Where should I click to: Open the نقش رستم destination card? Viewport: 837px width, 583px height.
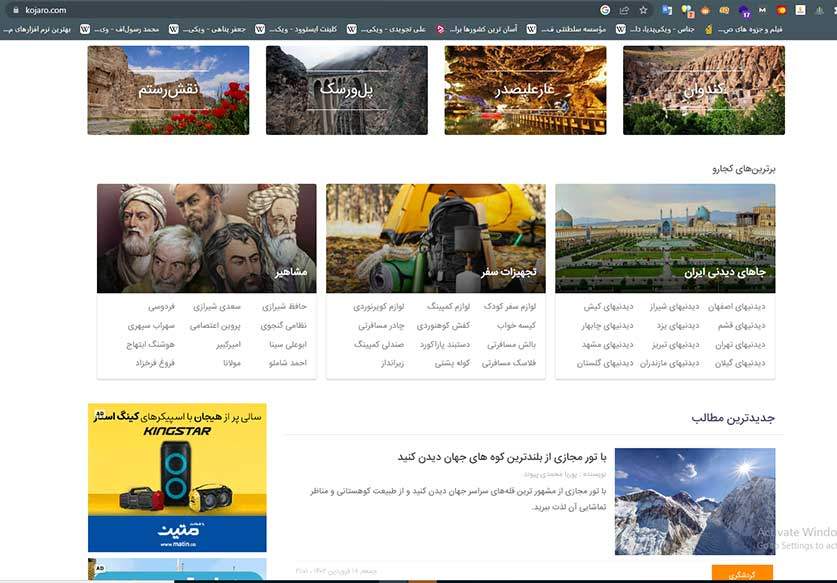tap(168, 90)
